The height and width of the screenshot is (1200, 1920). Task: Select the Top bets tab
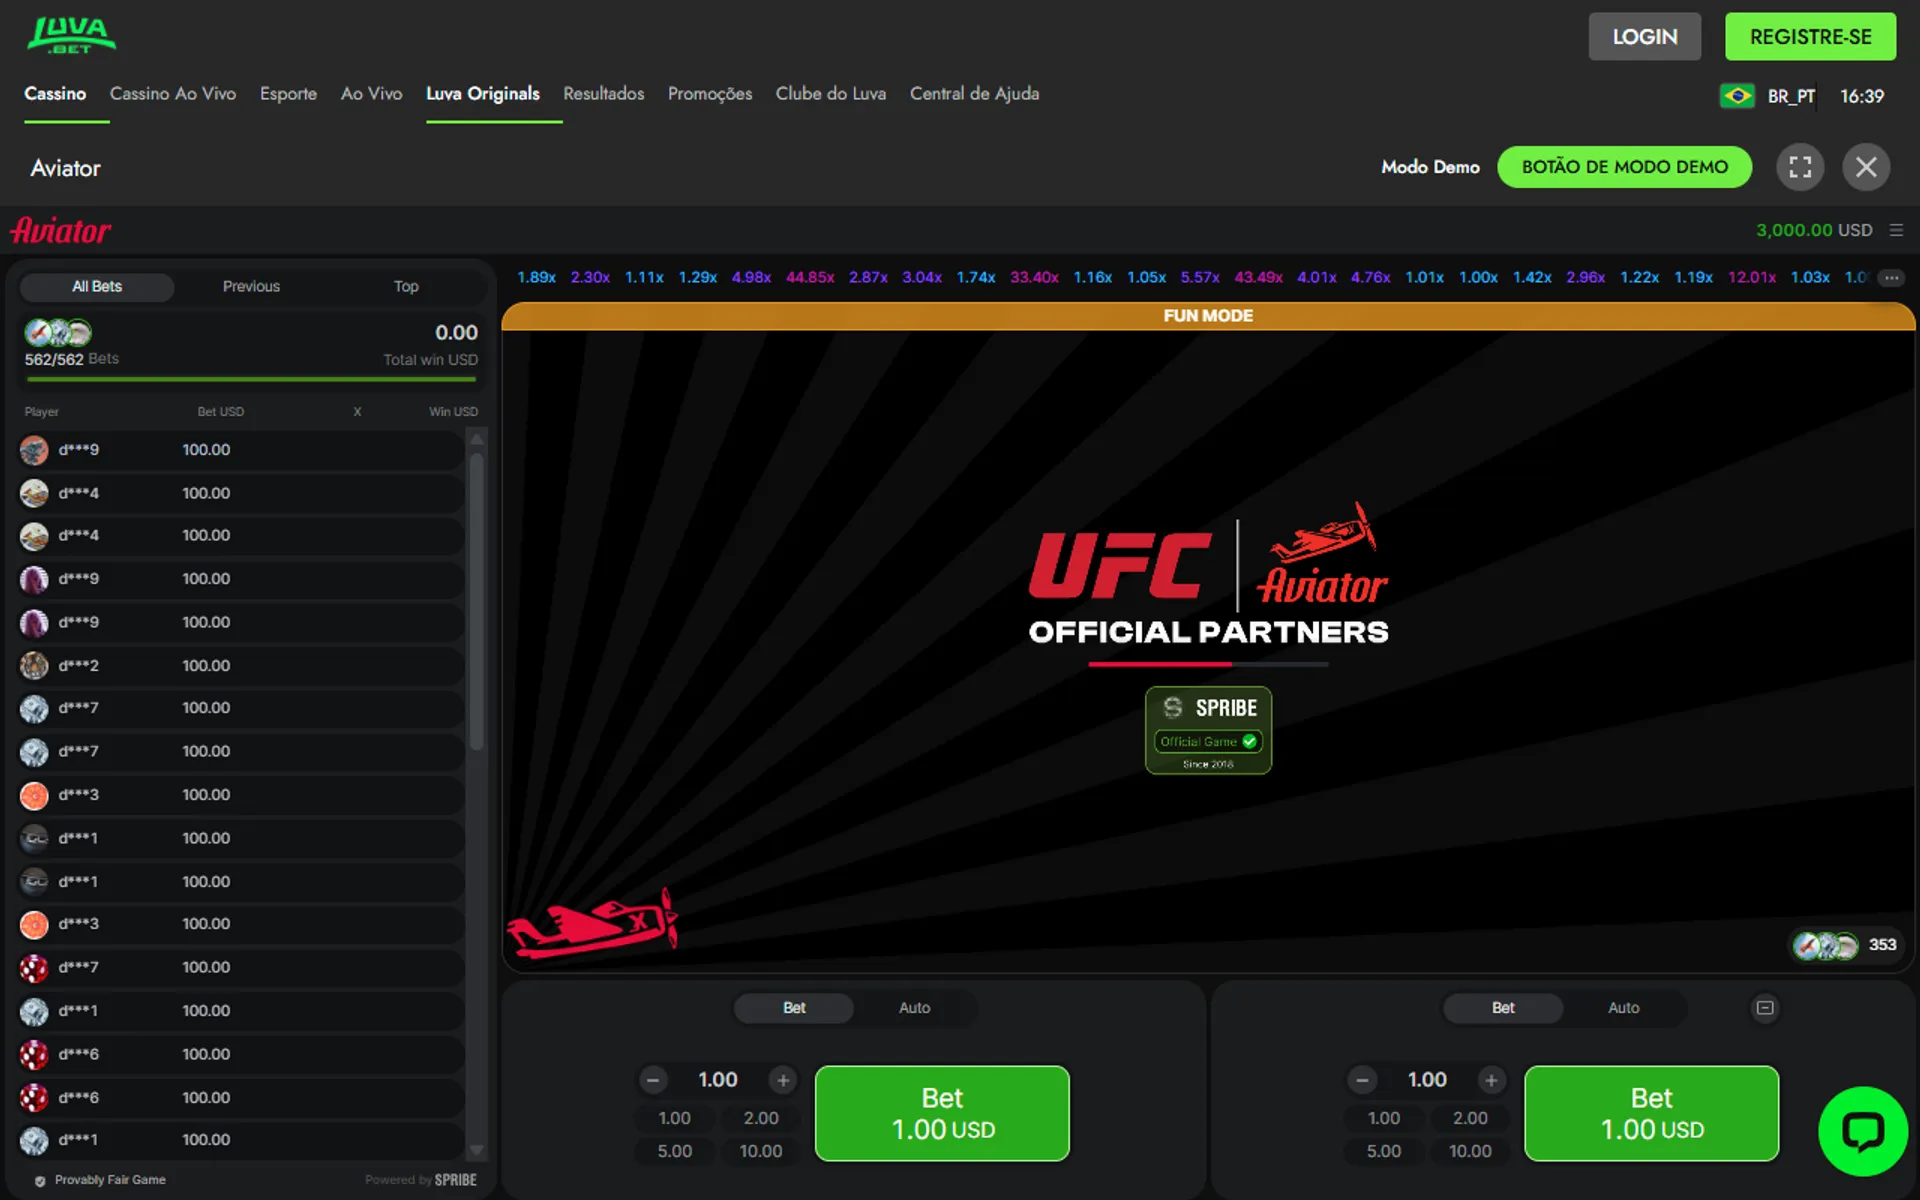click(x=406, y=287)
